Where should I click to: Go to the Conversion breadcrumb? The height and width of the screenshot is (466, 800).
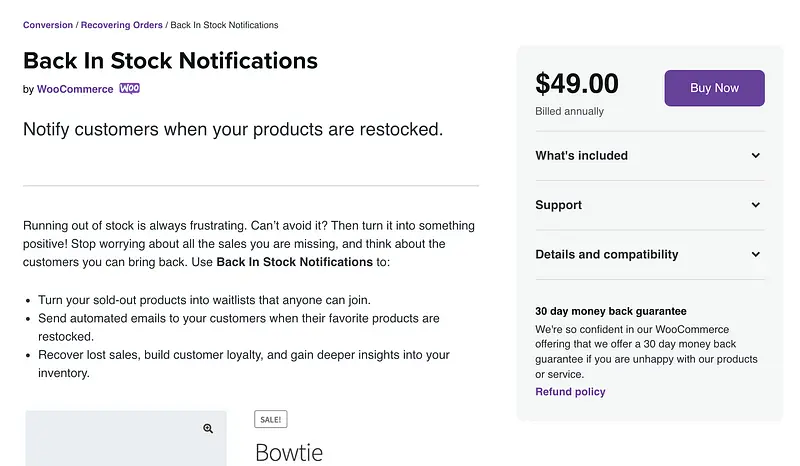(x=48, y=25)
